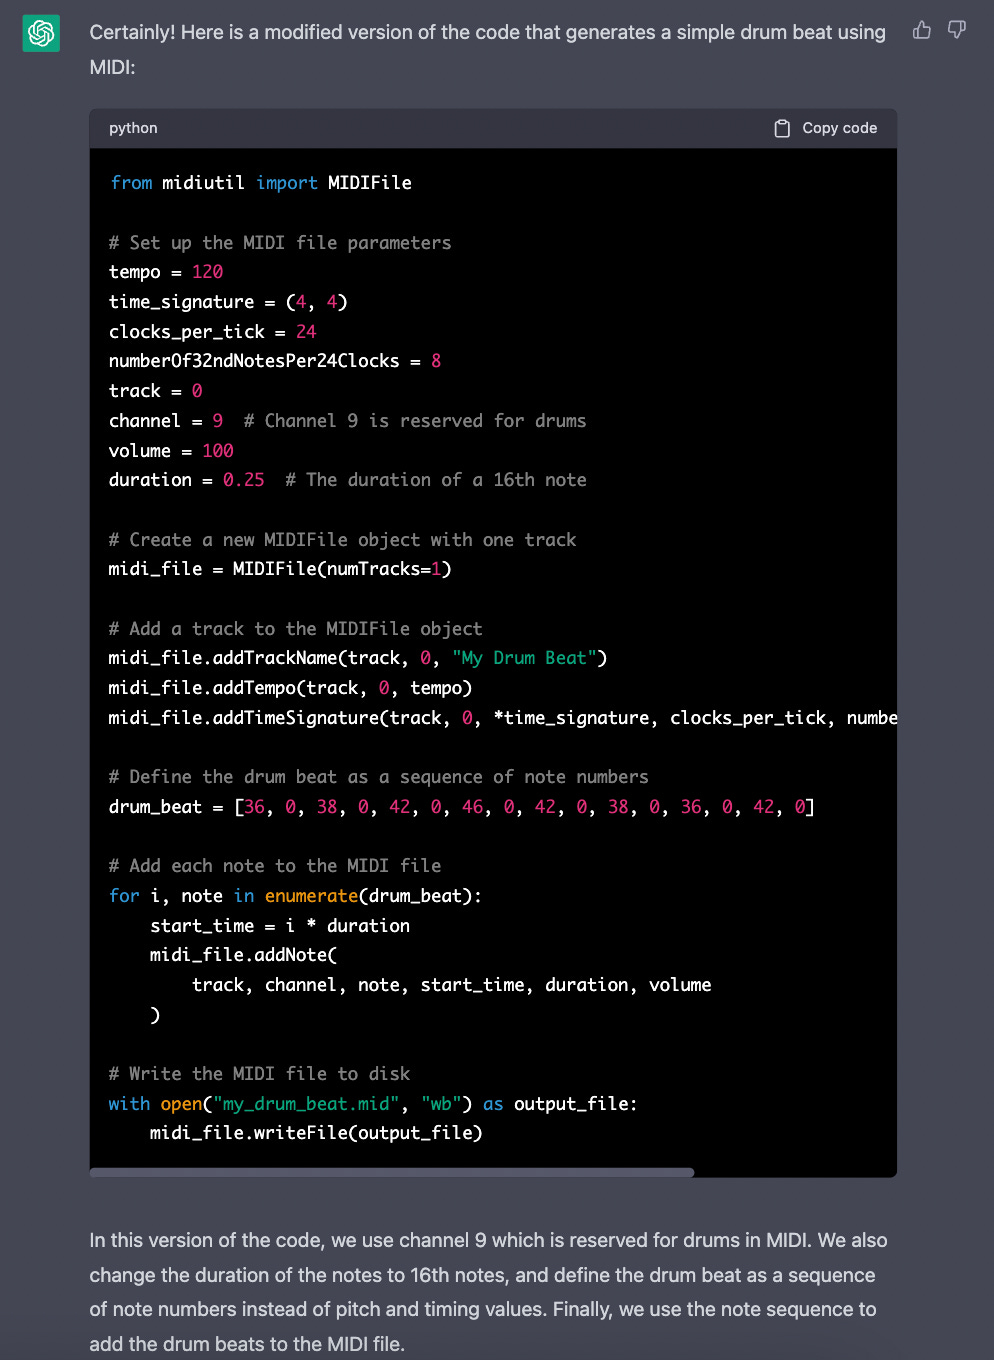994x1360 pixels.
Task: Click the line 'from midiutil import MIDIFile'
Action: tap(261, 183)
